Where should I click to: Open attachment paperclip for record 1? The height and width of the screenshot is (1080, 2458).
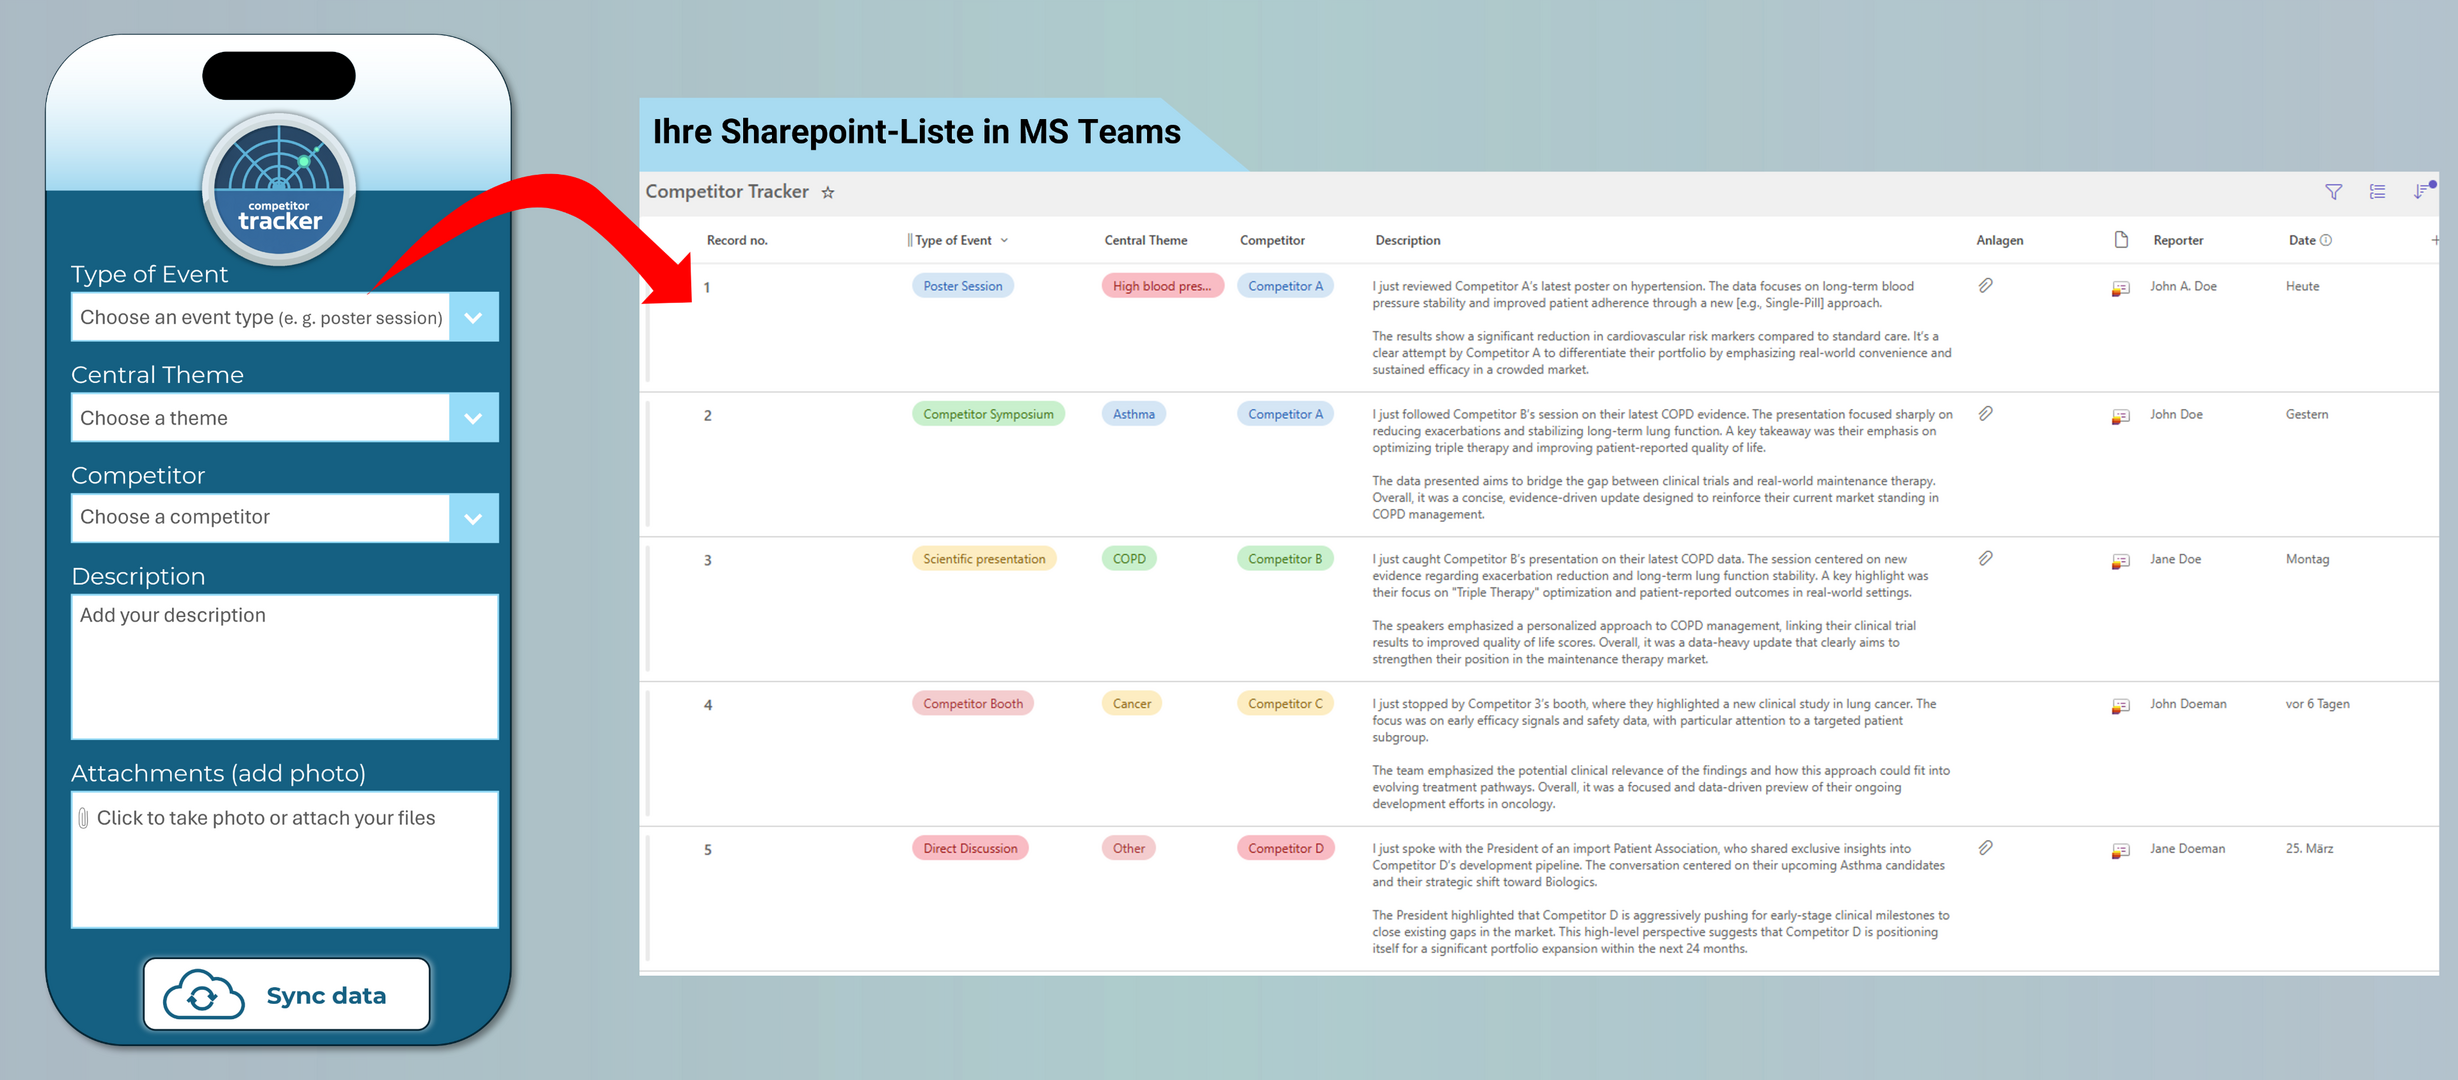tap(1986, 286)
